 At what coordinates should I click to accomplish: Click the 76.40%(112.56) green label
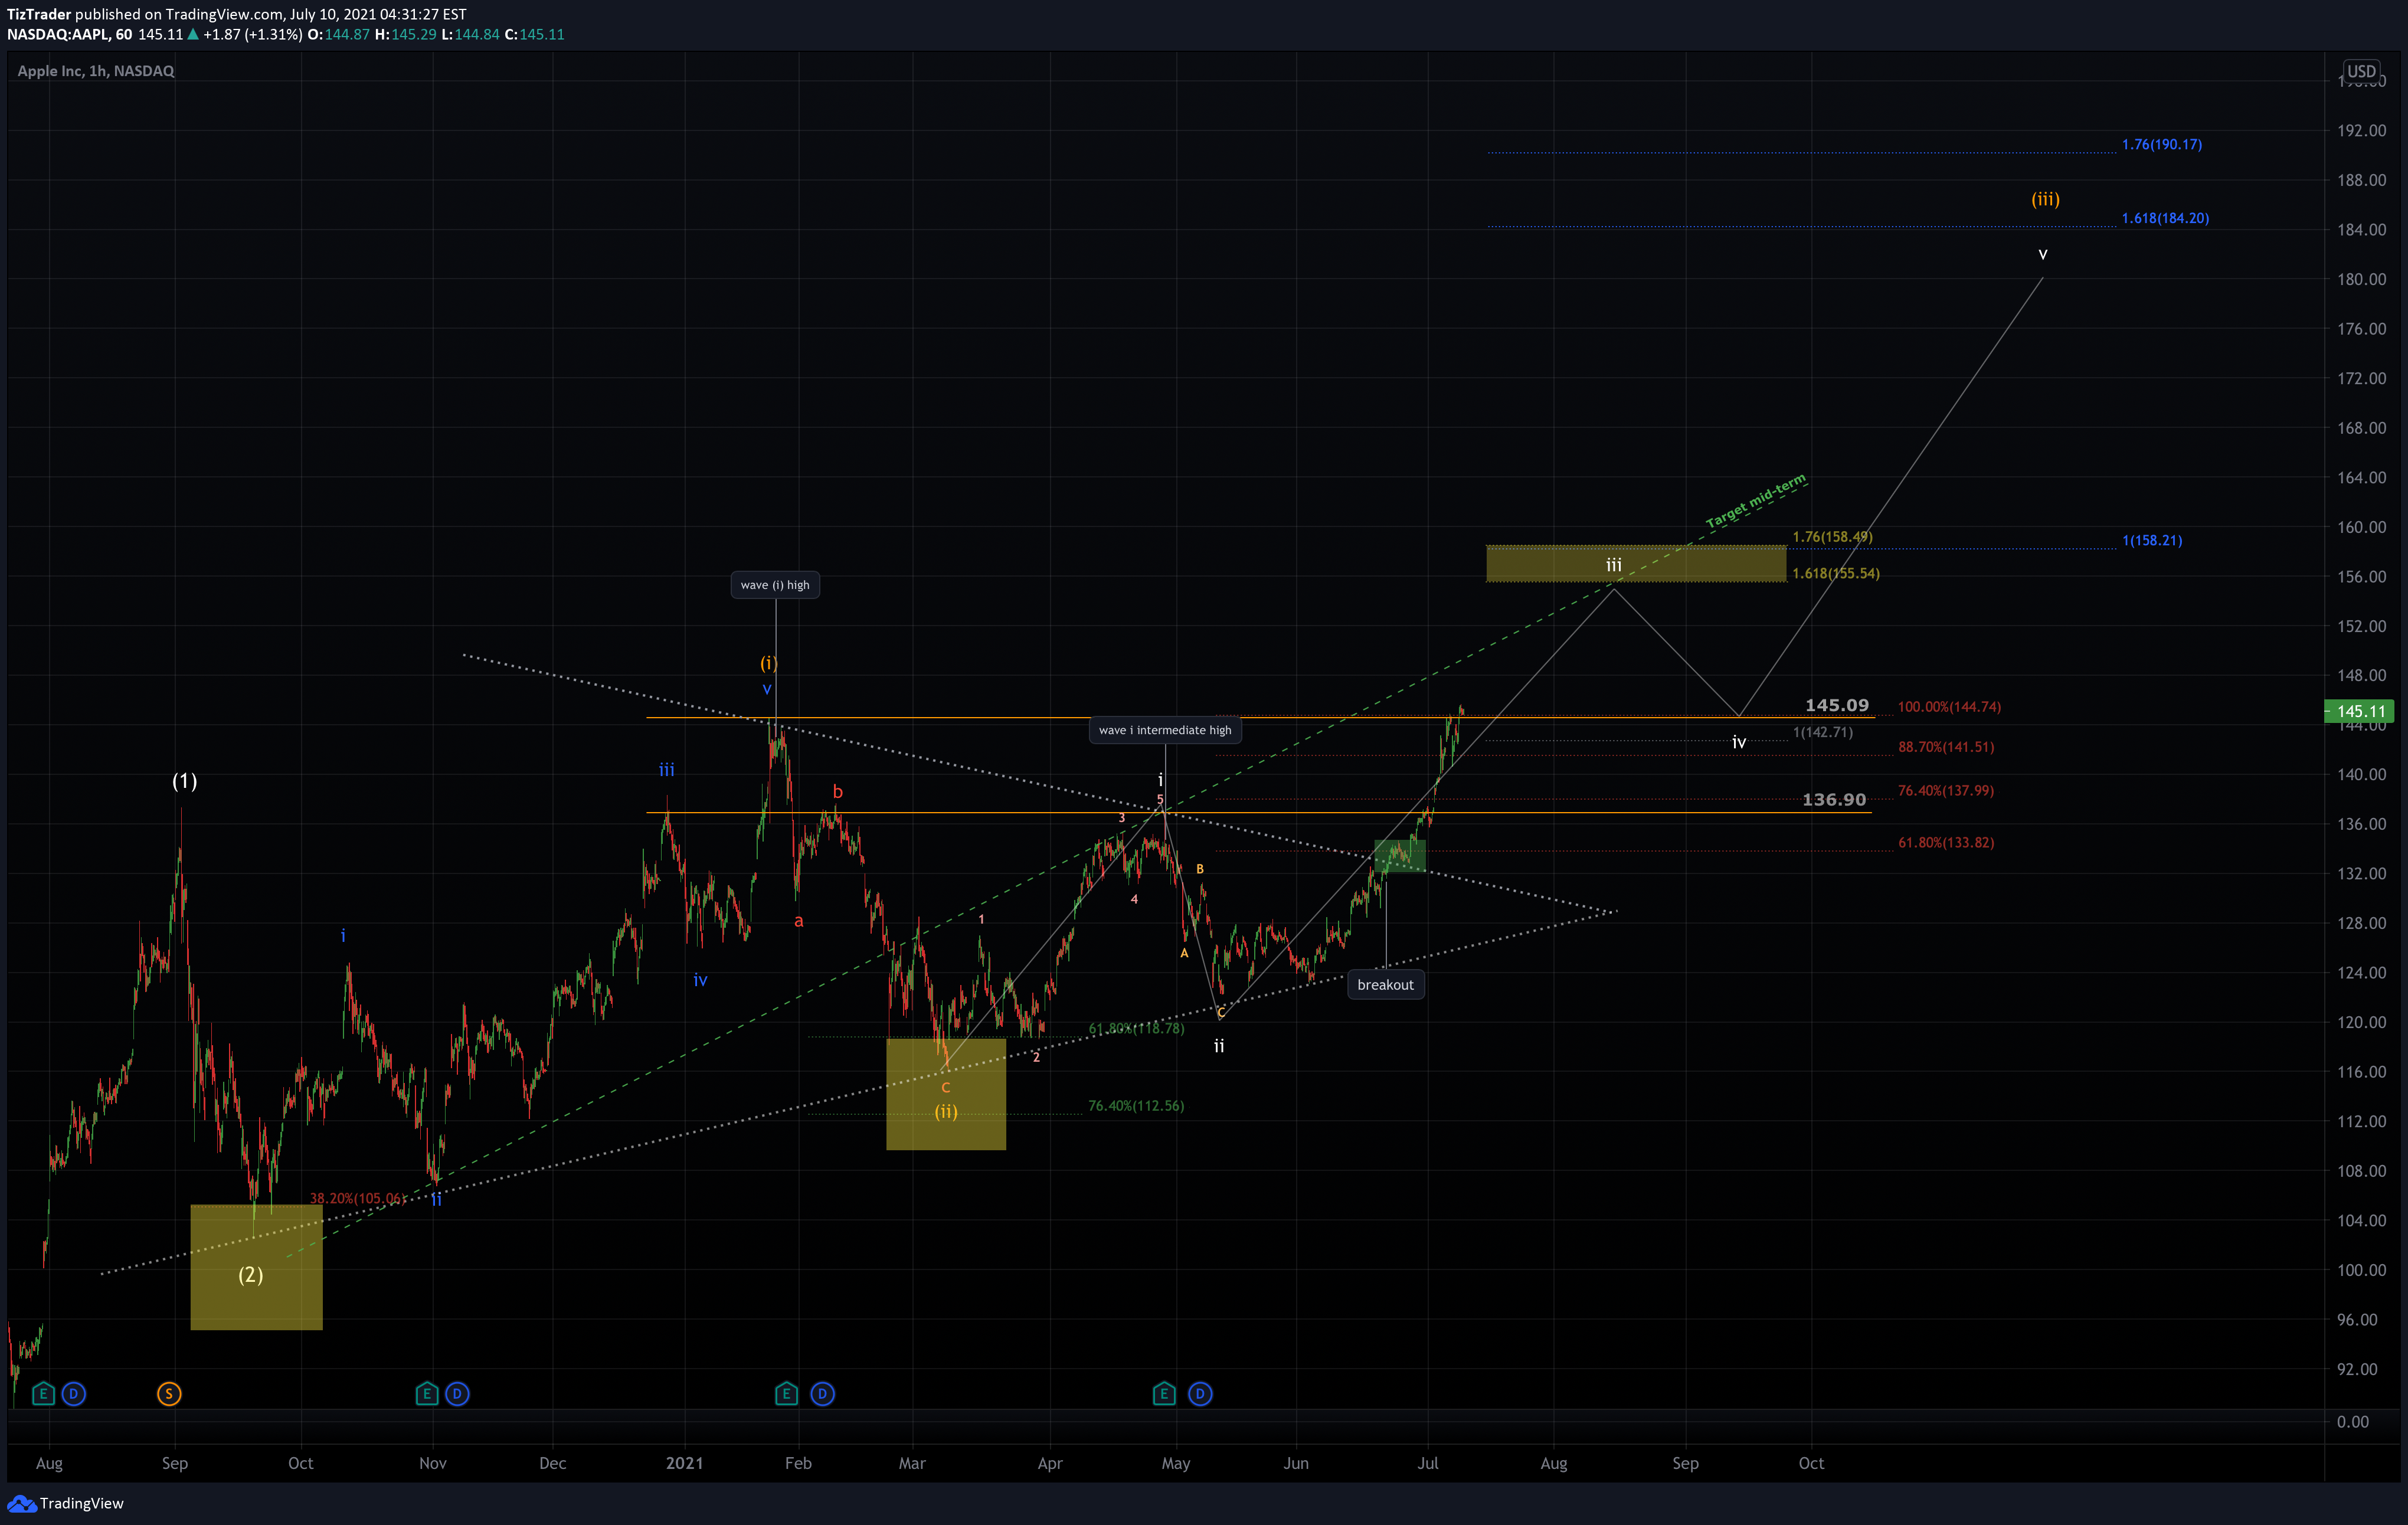(1136, 1106)
